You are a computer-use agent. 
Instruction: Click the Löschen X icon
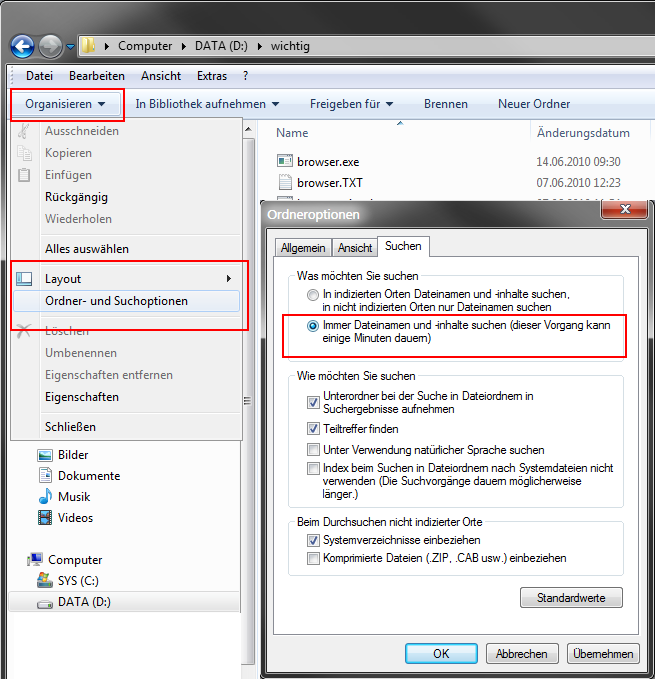coord(23,331)
